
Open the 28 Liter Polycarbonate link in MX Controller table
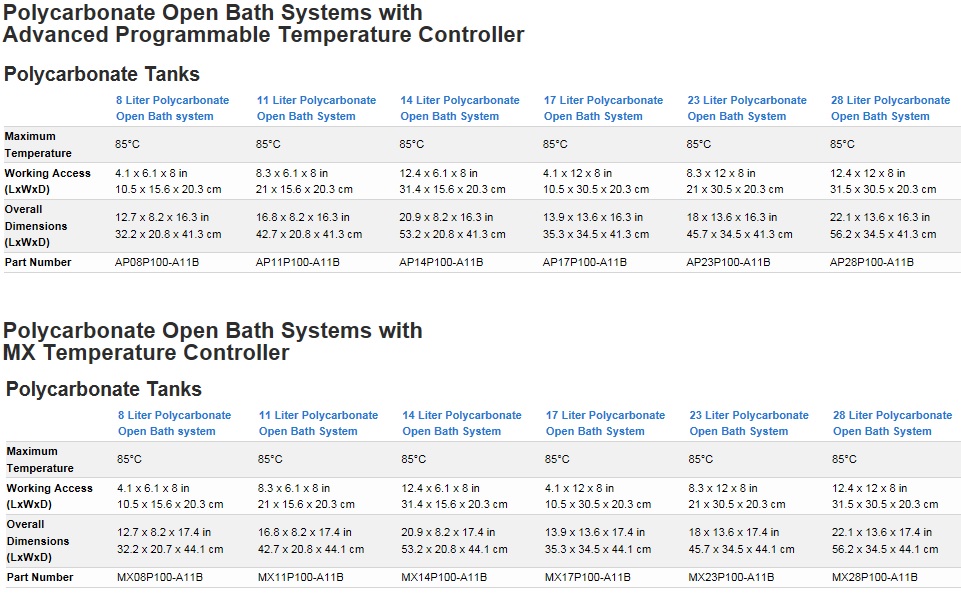coord(892,423)
